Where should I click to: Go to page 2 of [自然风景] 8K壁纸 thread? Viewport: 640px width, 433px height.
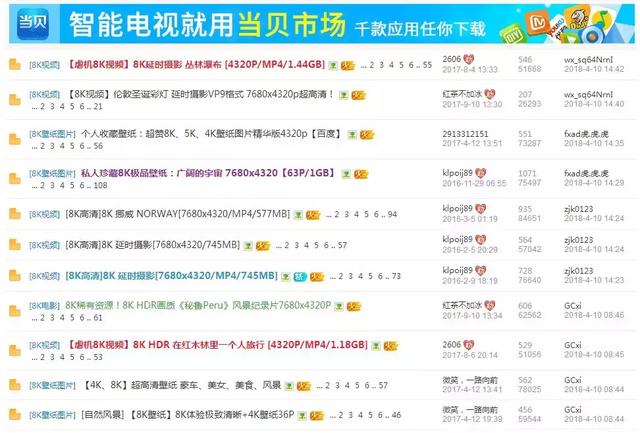coord(340,415)
